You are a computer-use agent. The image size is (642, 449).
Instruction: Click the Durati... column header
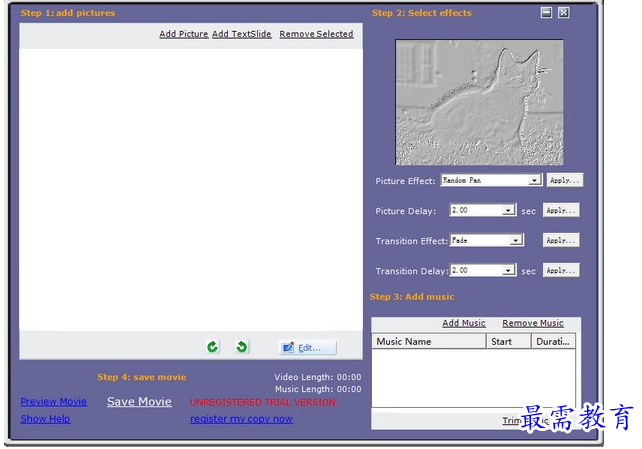pos(553,341)
